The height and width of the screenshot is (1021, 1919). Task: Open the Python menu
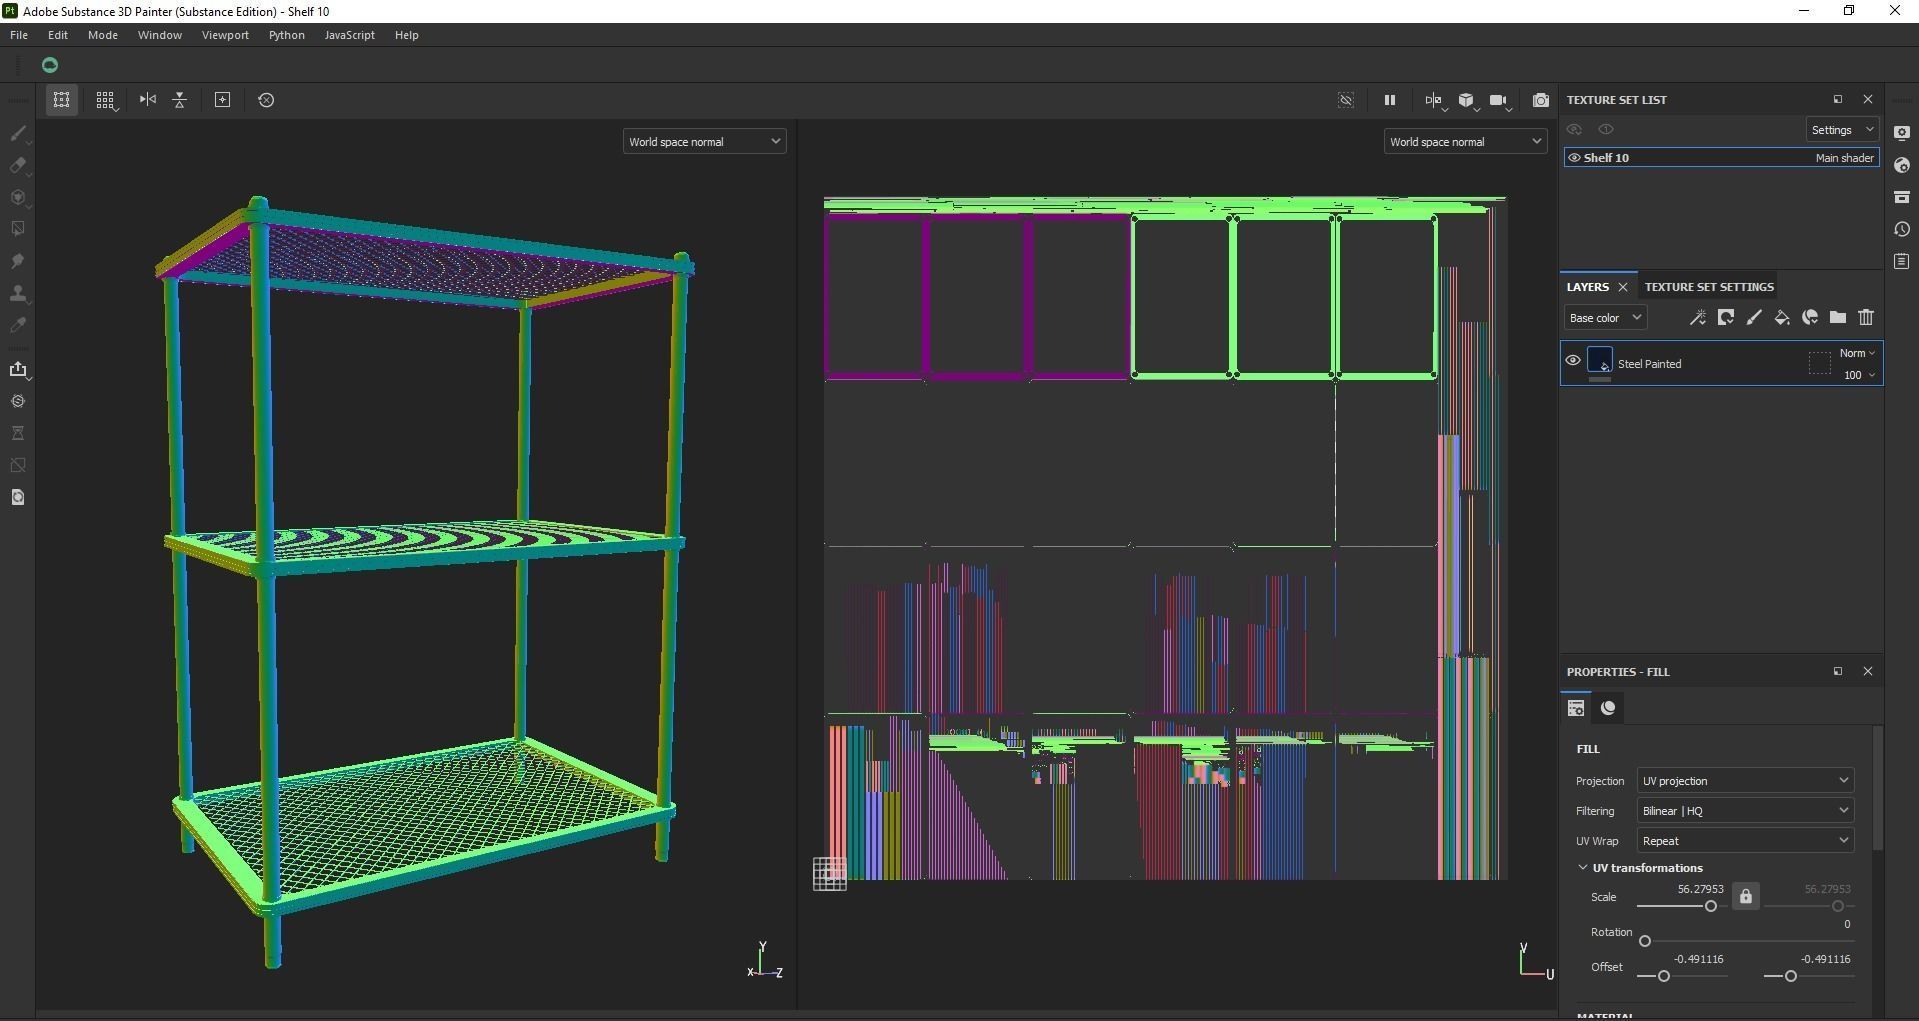pyautogui.click(x=287, y=35)
